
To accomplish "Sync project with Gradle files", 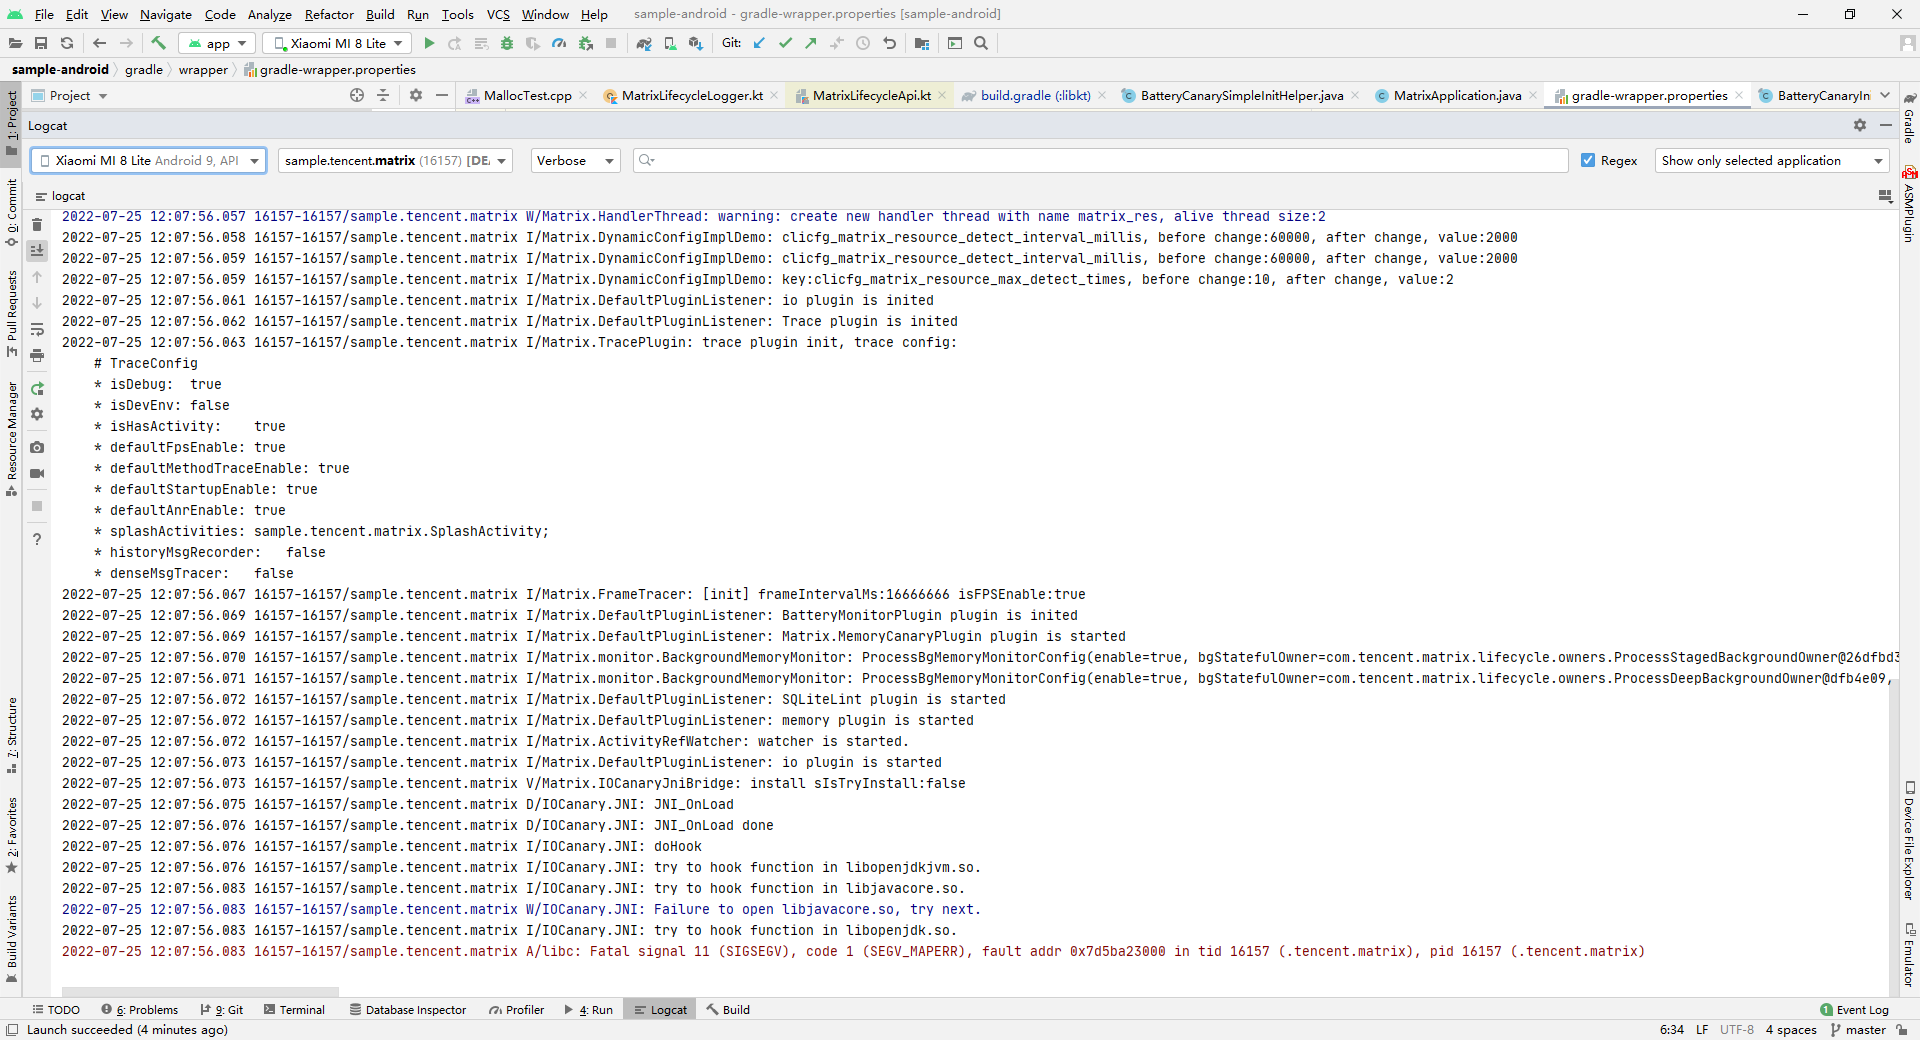I will click(644, 43).
